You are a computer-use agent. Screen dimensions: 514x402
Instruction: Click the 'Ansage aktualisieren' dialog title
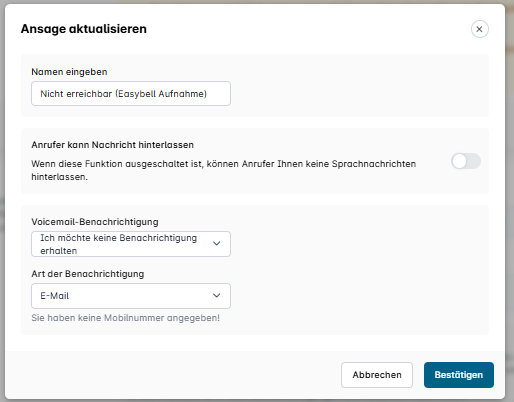coord(84,29)
